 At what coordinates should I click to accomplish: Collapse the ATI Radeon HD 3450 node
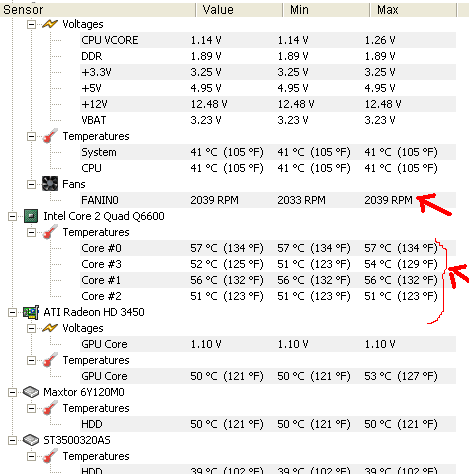coord(12,312)
